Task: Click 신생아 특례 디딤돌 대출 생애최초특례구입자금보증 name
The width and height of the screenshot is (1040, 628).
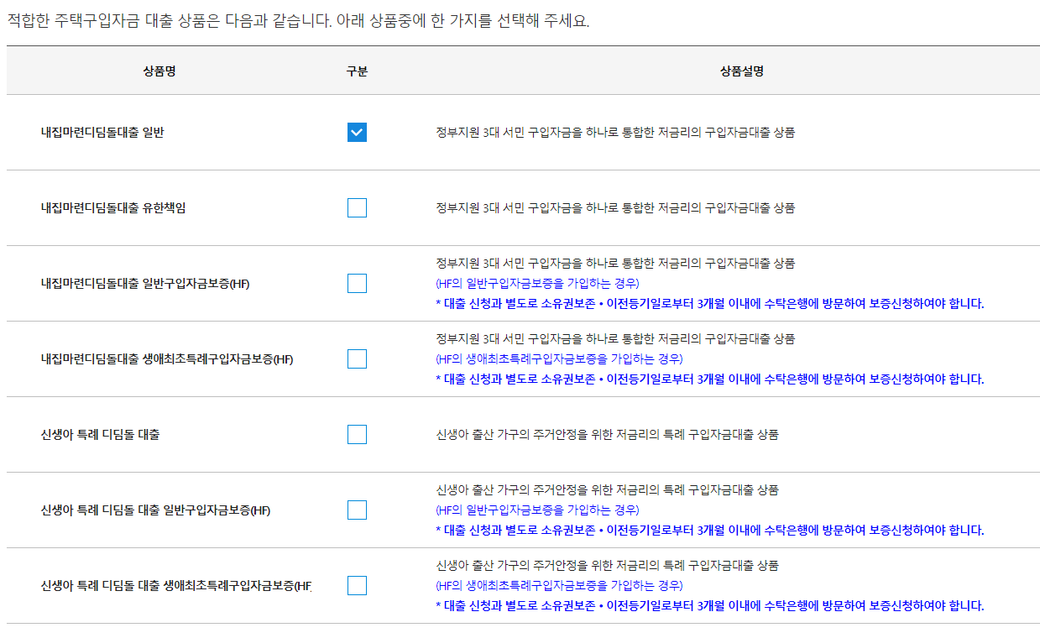Action: pos(176,586)
